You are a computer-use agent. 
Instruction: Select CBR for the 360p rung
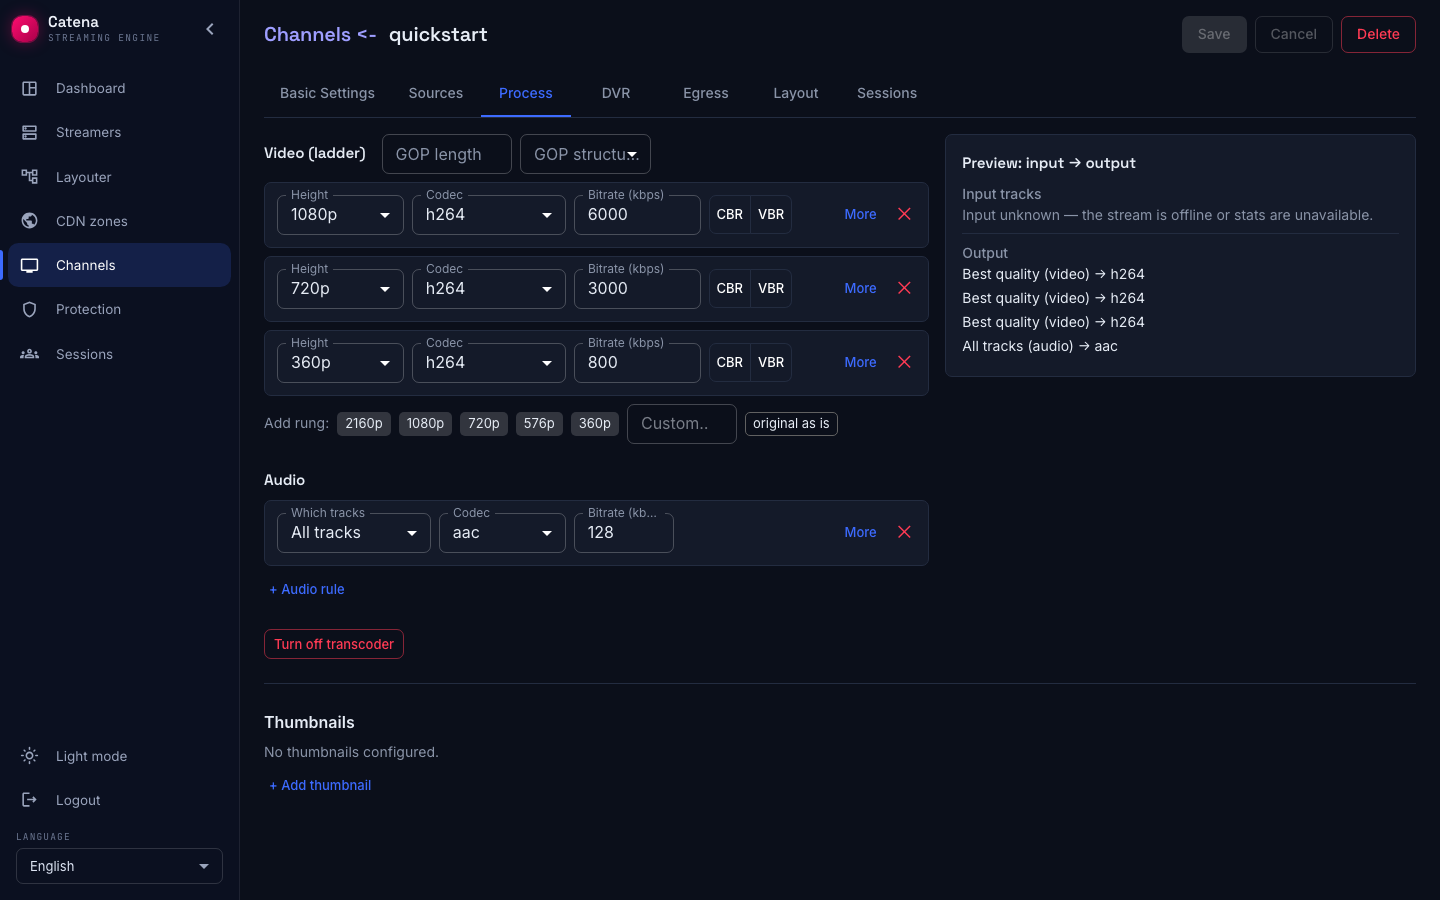click(x=730, y=362)
